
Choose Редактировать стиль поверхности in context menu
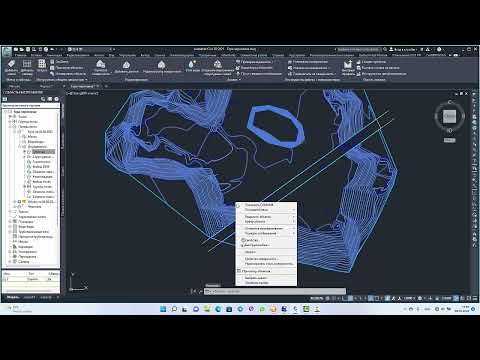(x=266, y=264)
